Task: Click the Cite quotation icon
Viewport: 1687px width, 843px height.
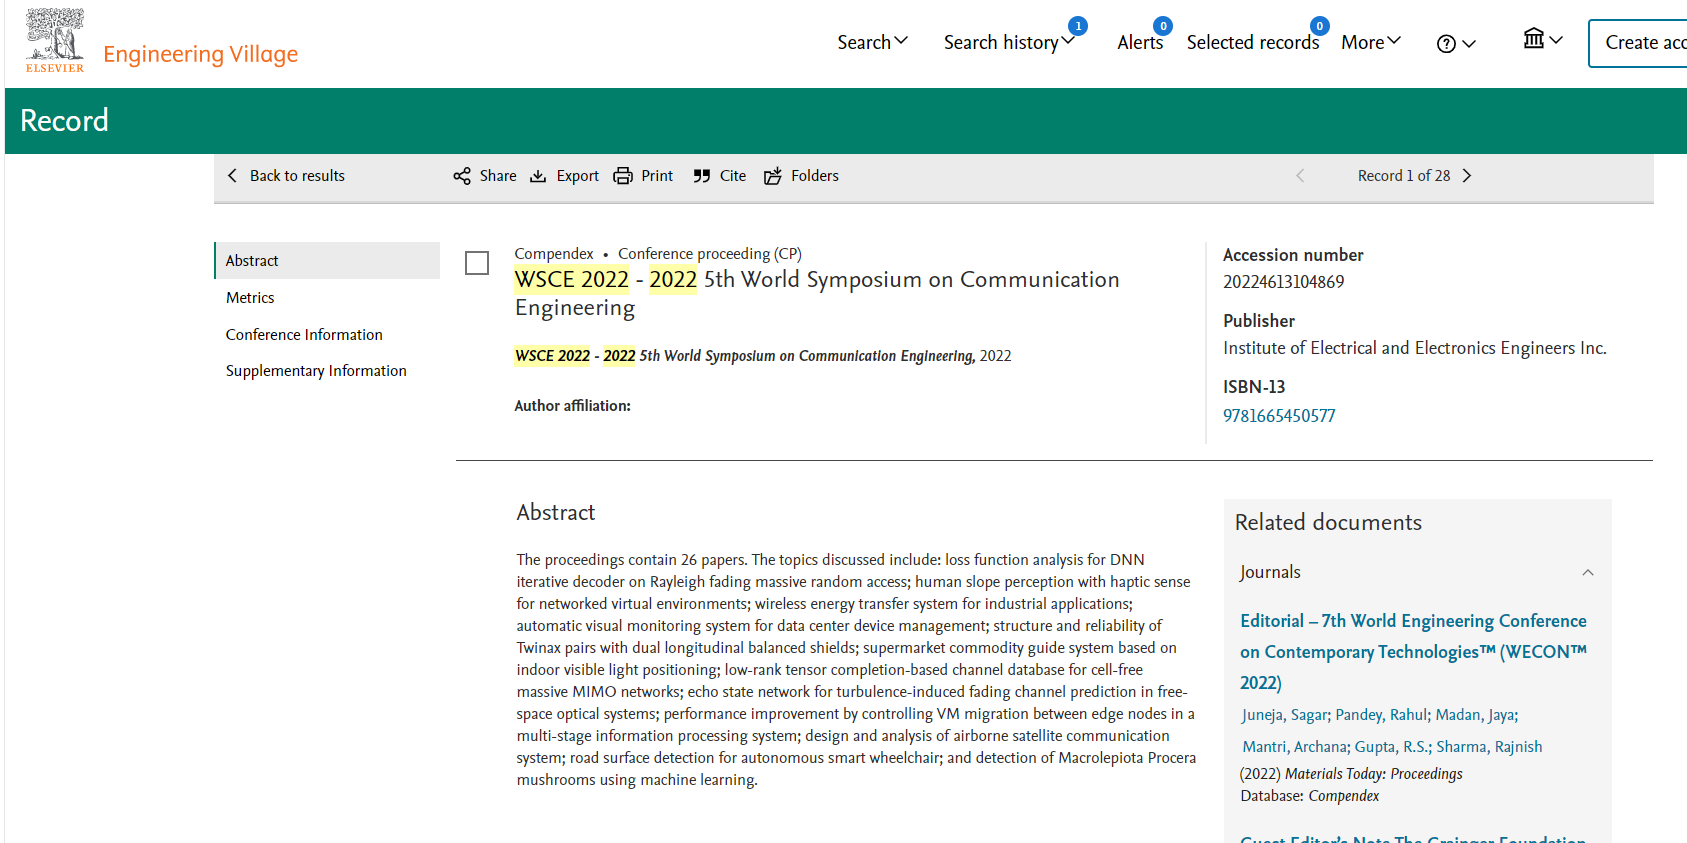Action: (702, 176)
